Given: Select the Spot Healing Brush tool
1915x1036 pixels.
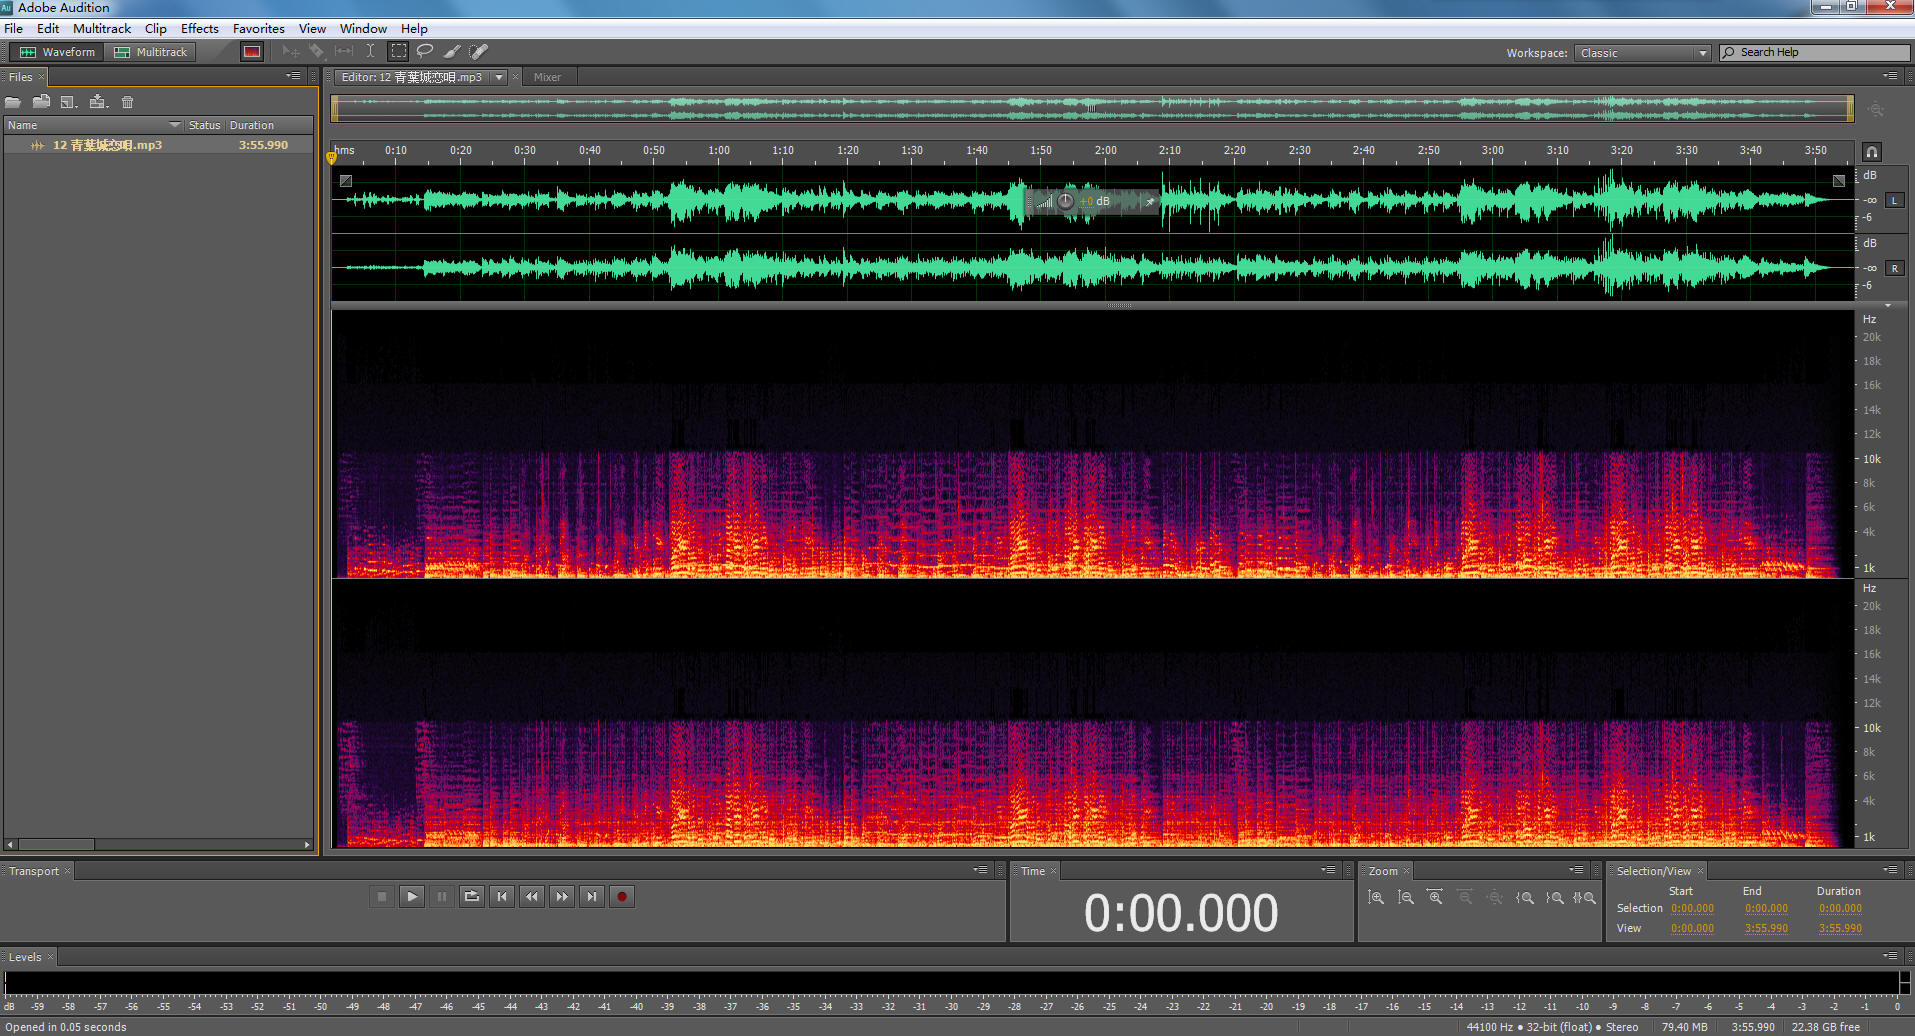Looking at the screenshot, I should coord(479,51).
